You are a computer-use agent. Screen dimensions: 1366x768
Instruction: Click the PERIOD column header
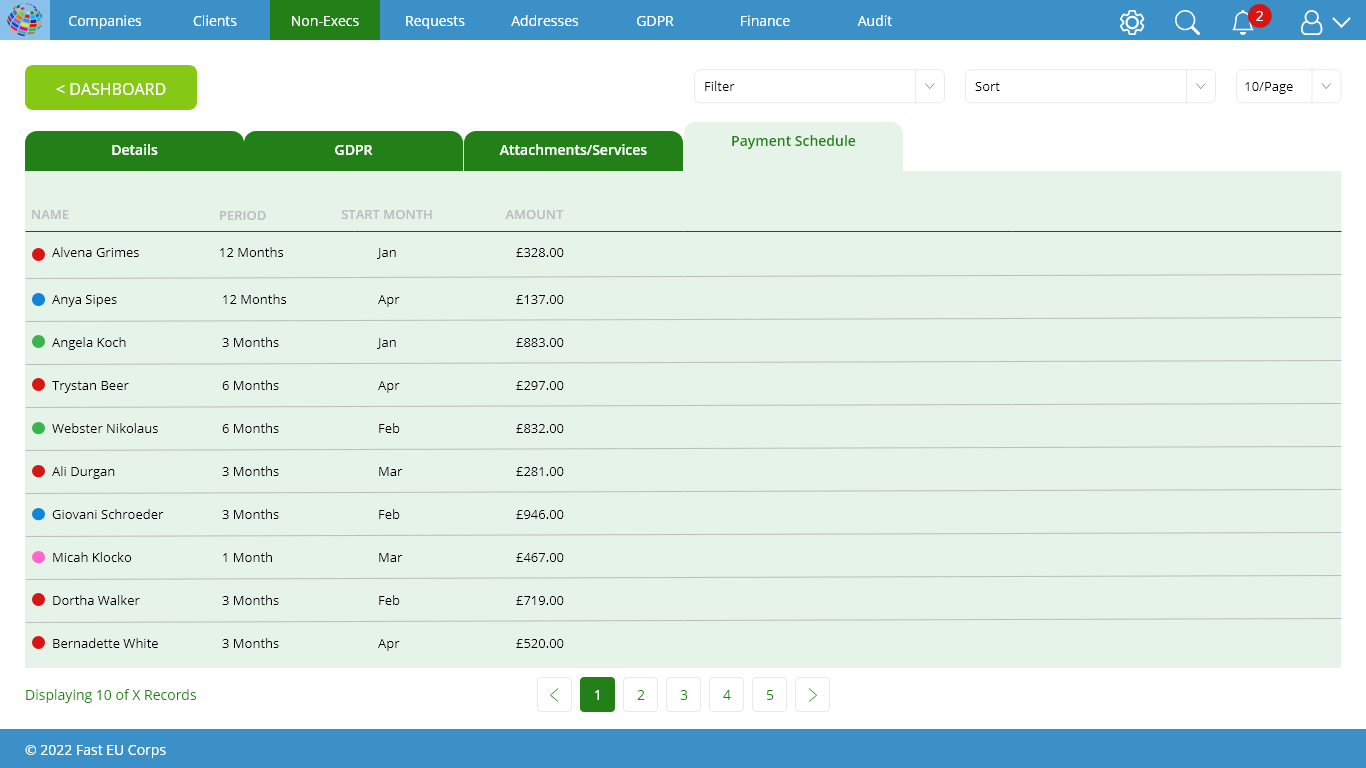pyautogui.click(x=243, y=215)
